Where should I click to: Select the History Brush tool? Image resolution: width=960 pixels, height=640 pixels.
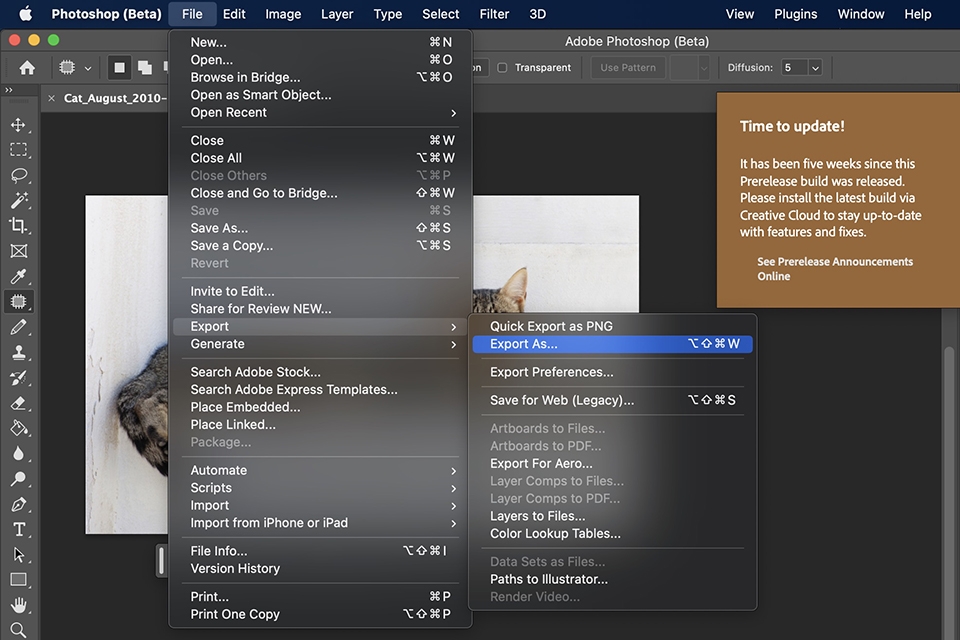pyautogui.click(x=18, y=378)
